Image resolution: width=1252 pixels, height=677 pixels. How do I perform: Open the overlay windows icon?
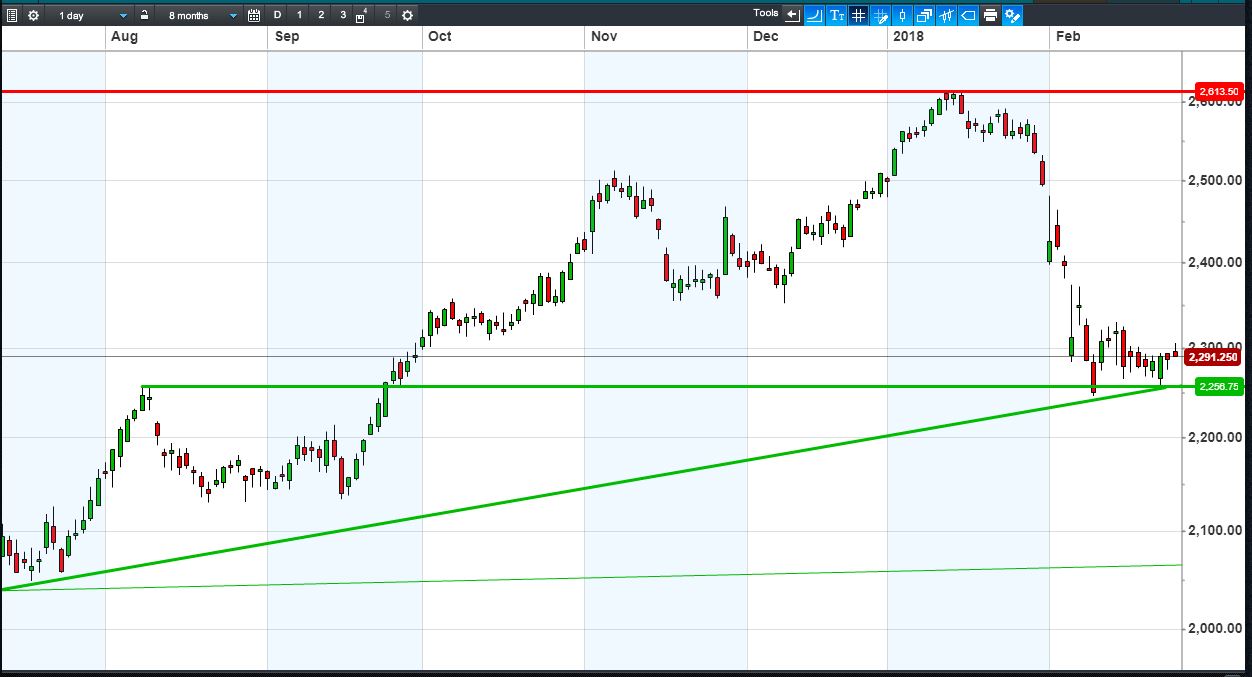tap(924, 15)
